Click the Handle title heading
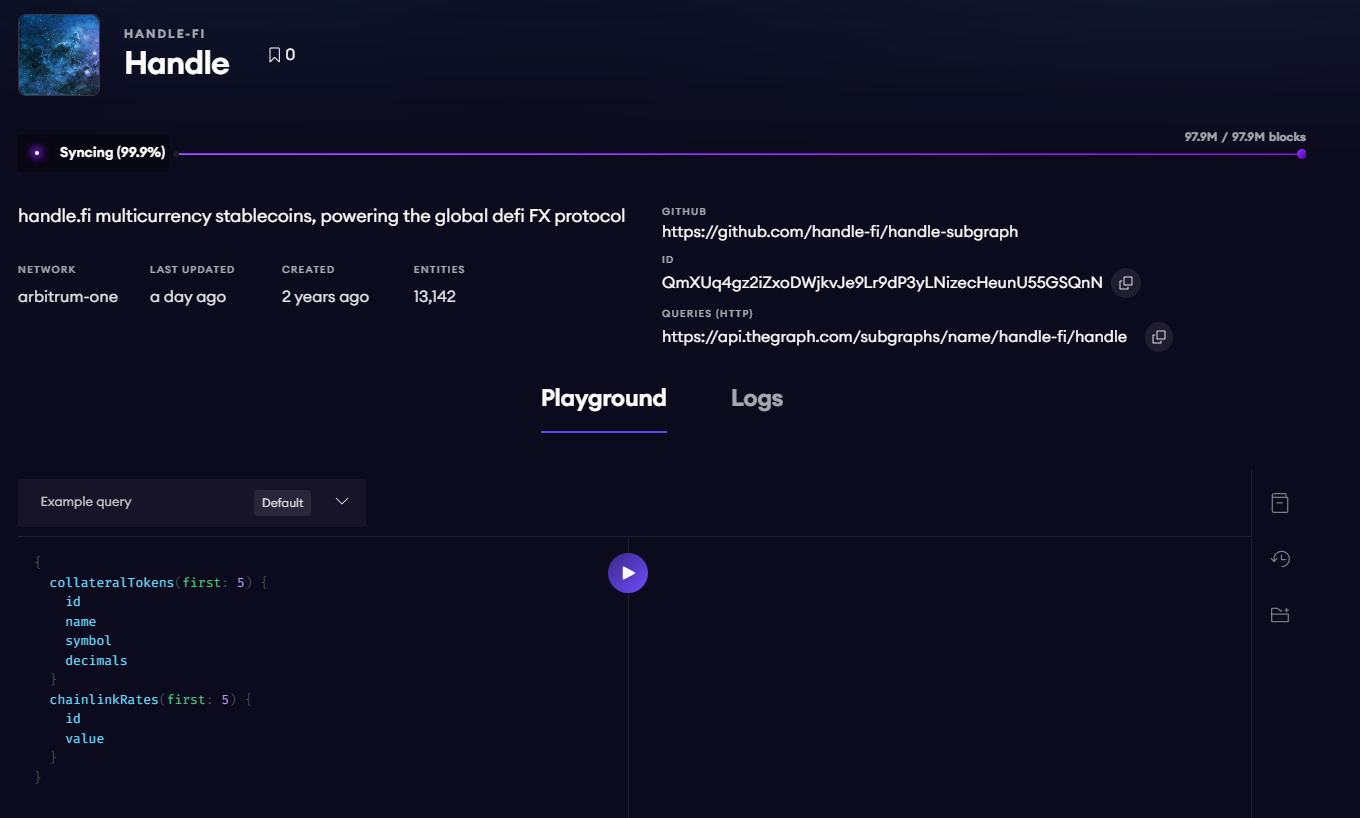Screen dimensions: 1360x818 [x=177, y=63]
